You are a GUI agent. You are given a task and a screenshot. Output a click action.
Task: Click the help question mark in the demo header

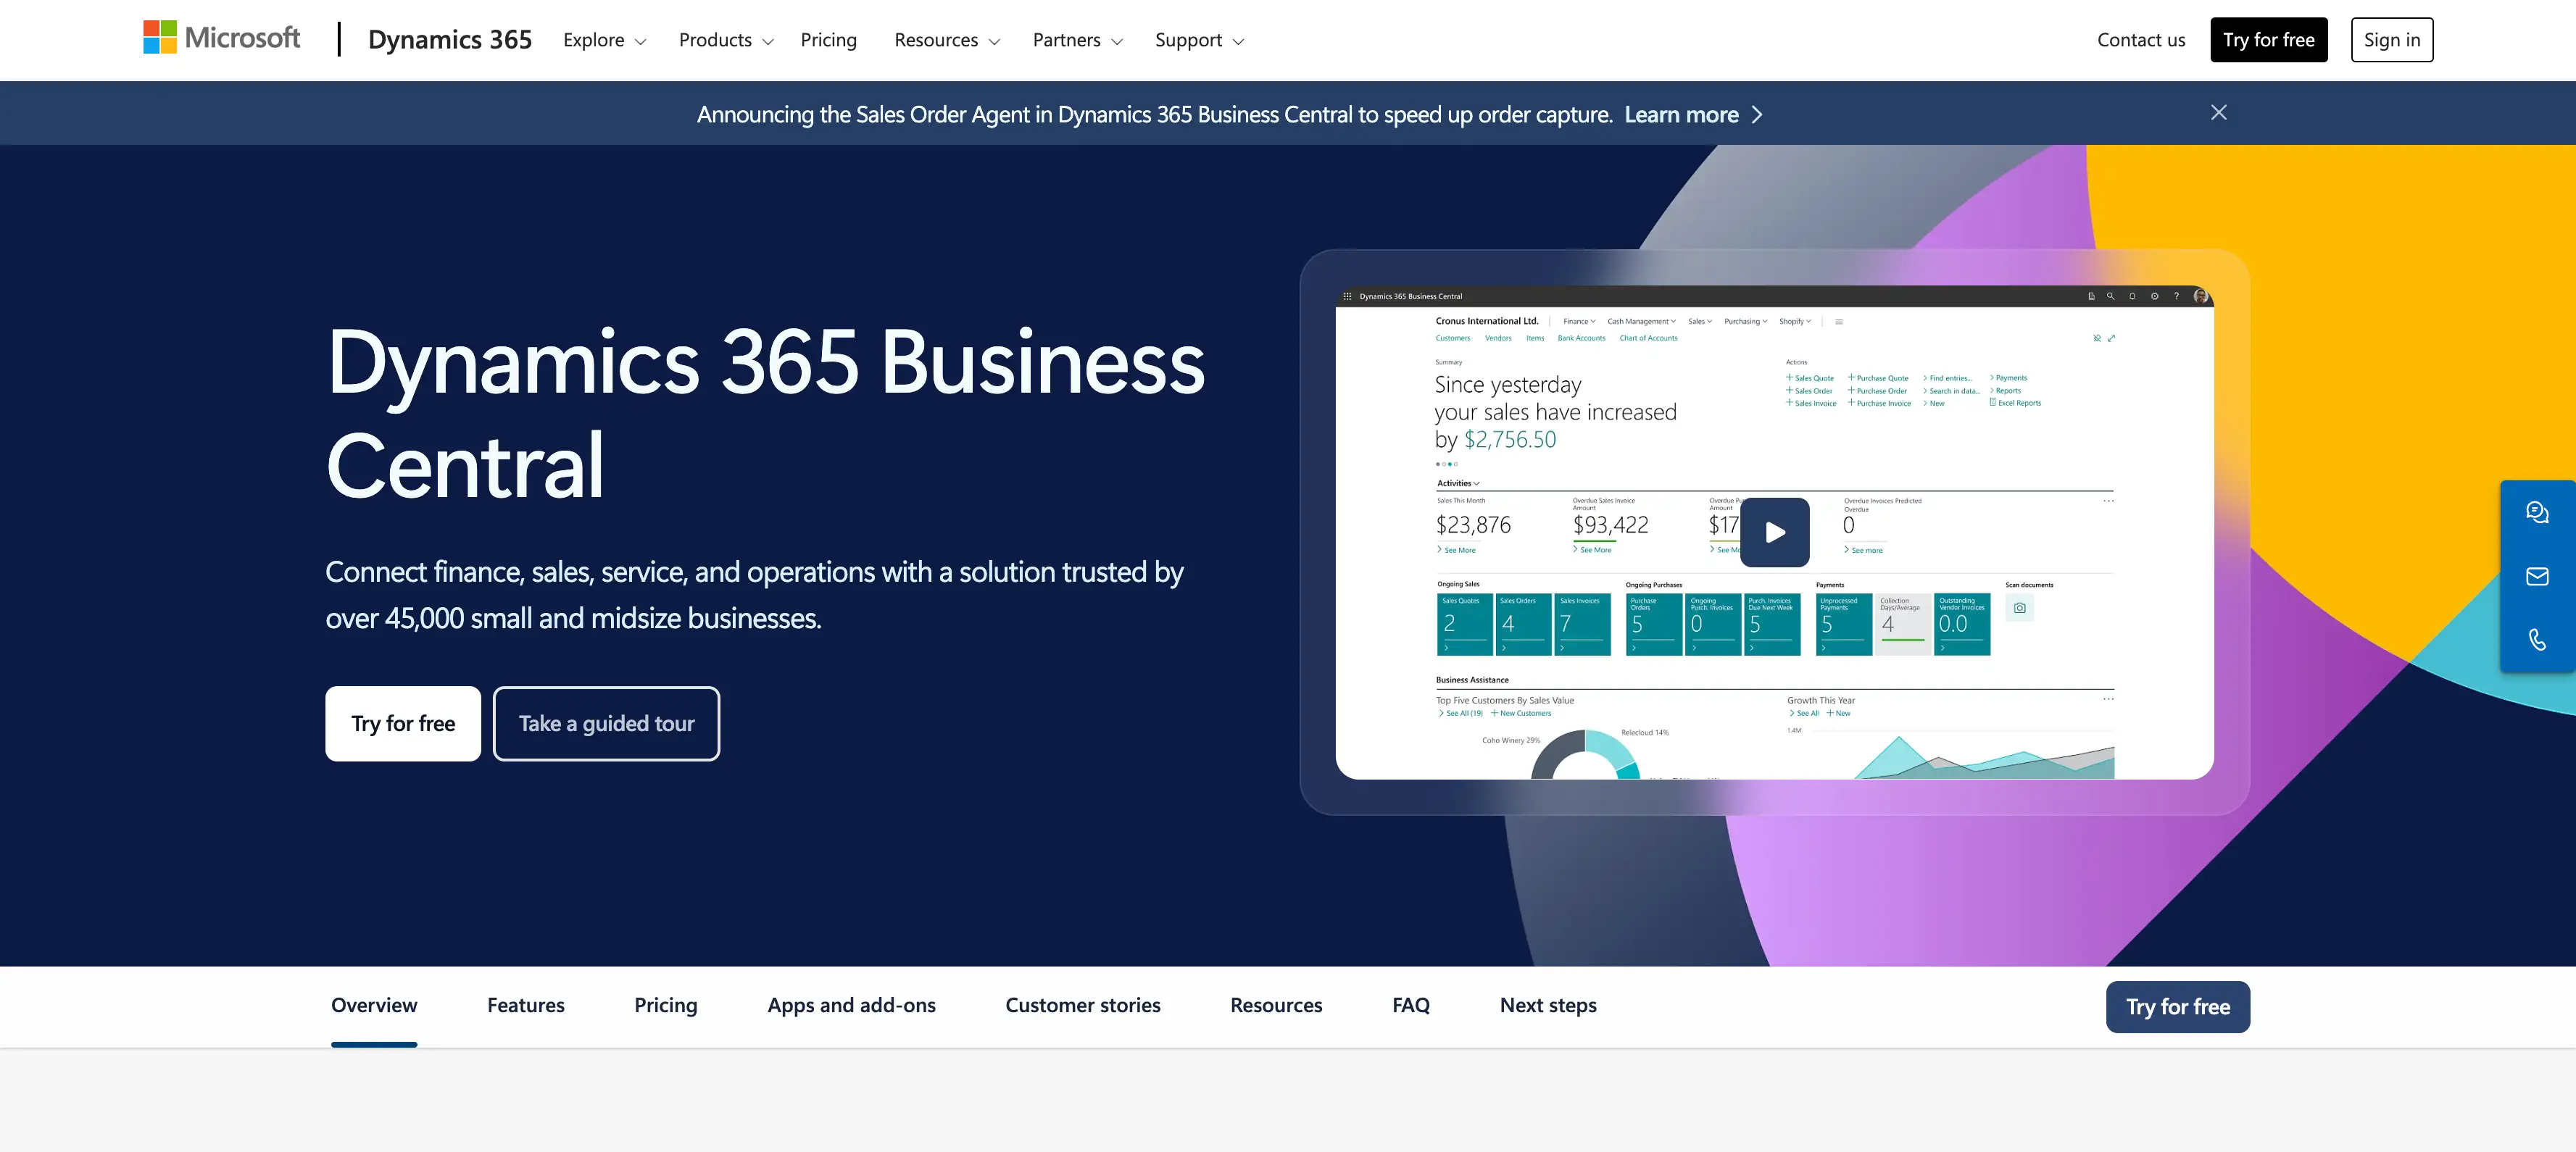pos(2176,296)
